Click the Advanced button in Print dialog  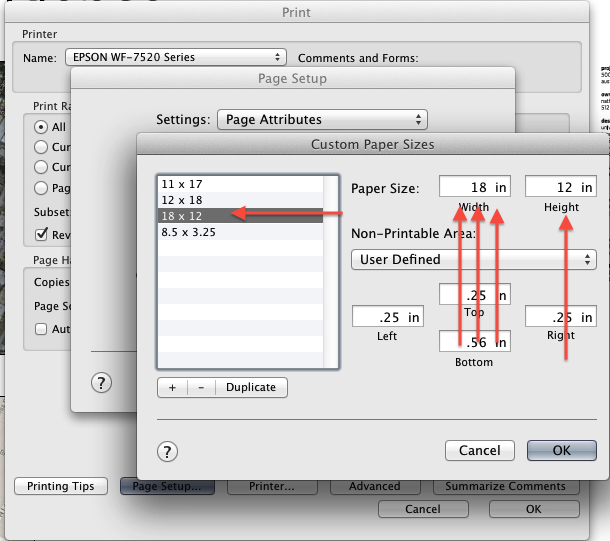(375, 486)
